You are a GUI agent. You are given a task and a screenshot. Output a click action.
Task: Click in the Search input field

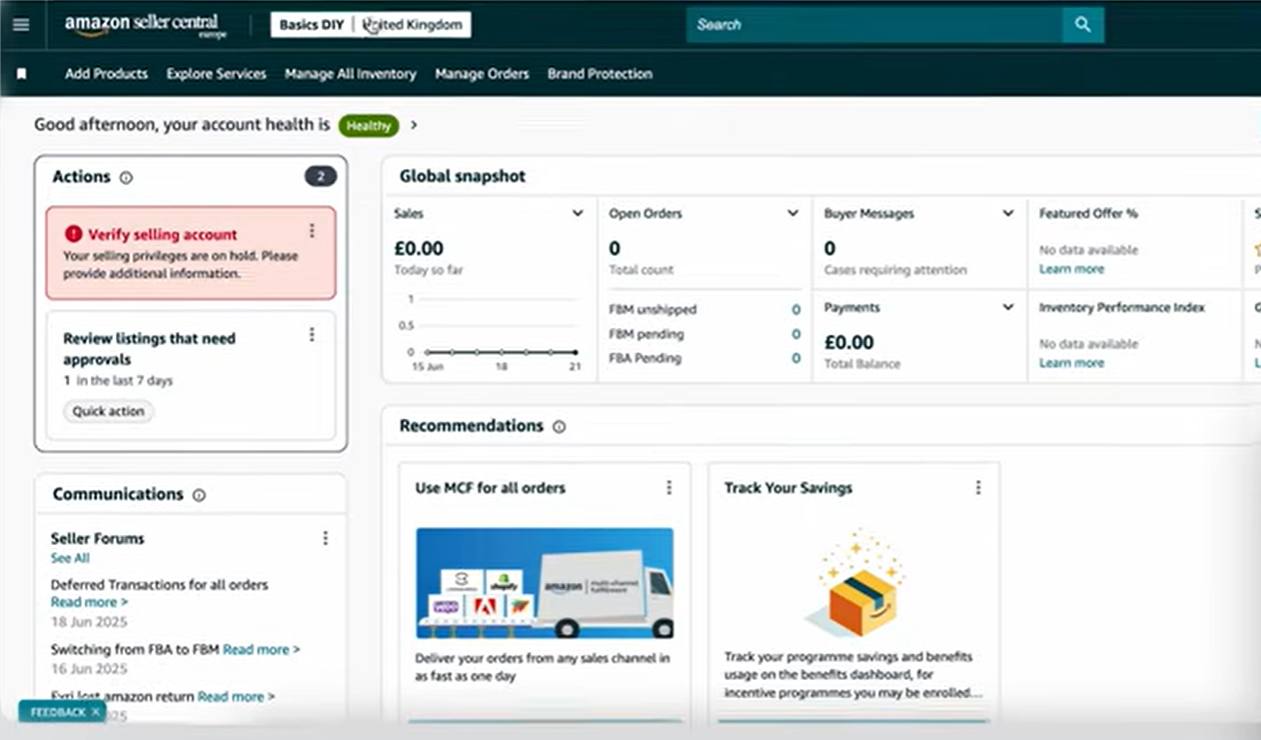click(x=874, y=25)
